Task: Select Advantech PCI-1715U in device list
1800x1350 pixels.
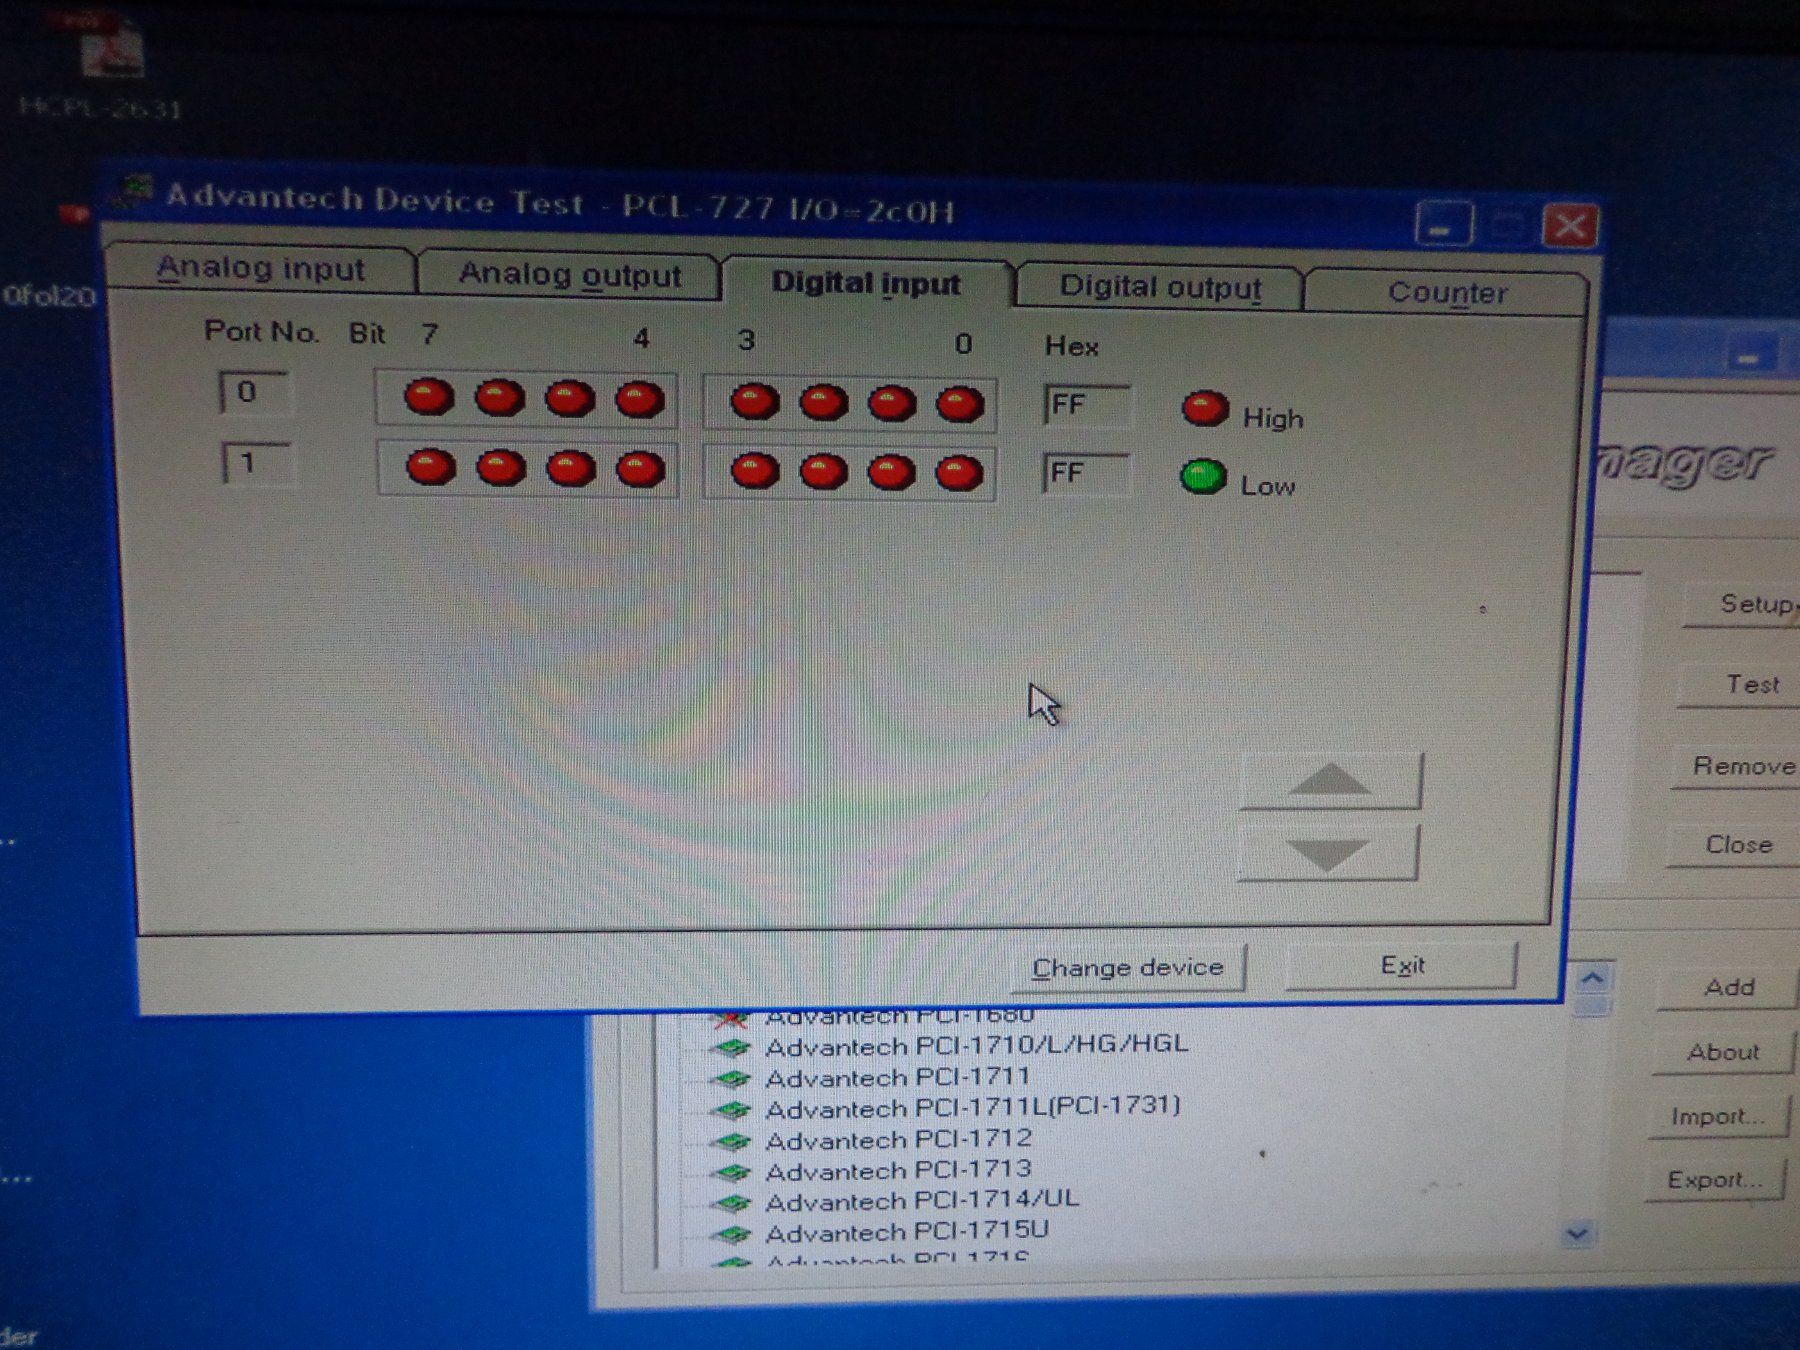Action: tap(907, 1232)
